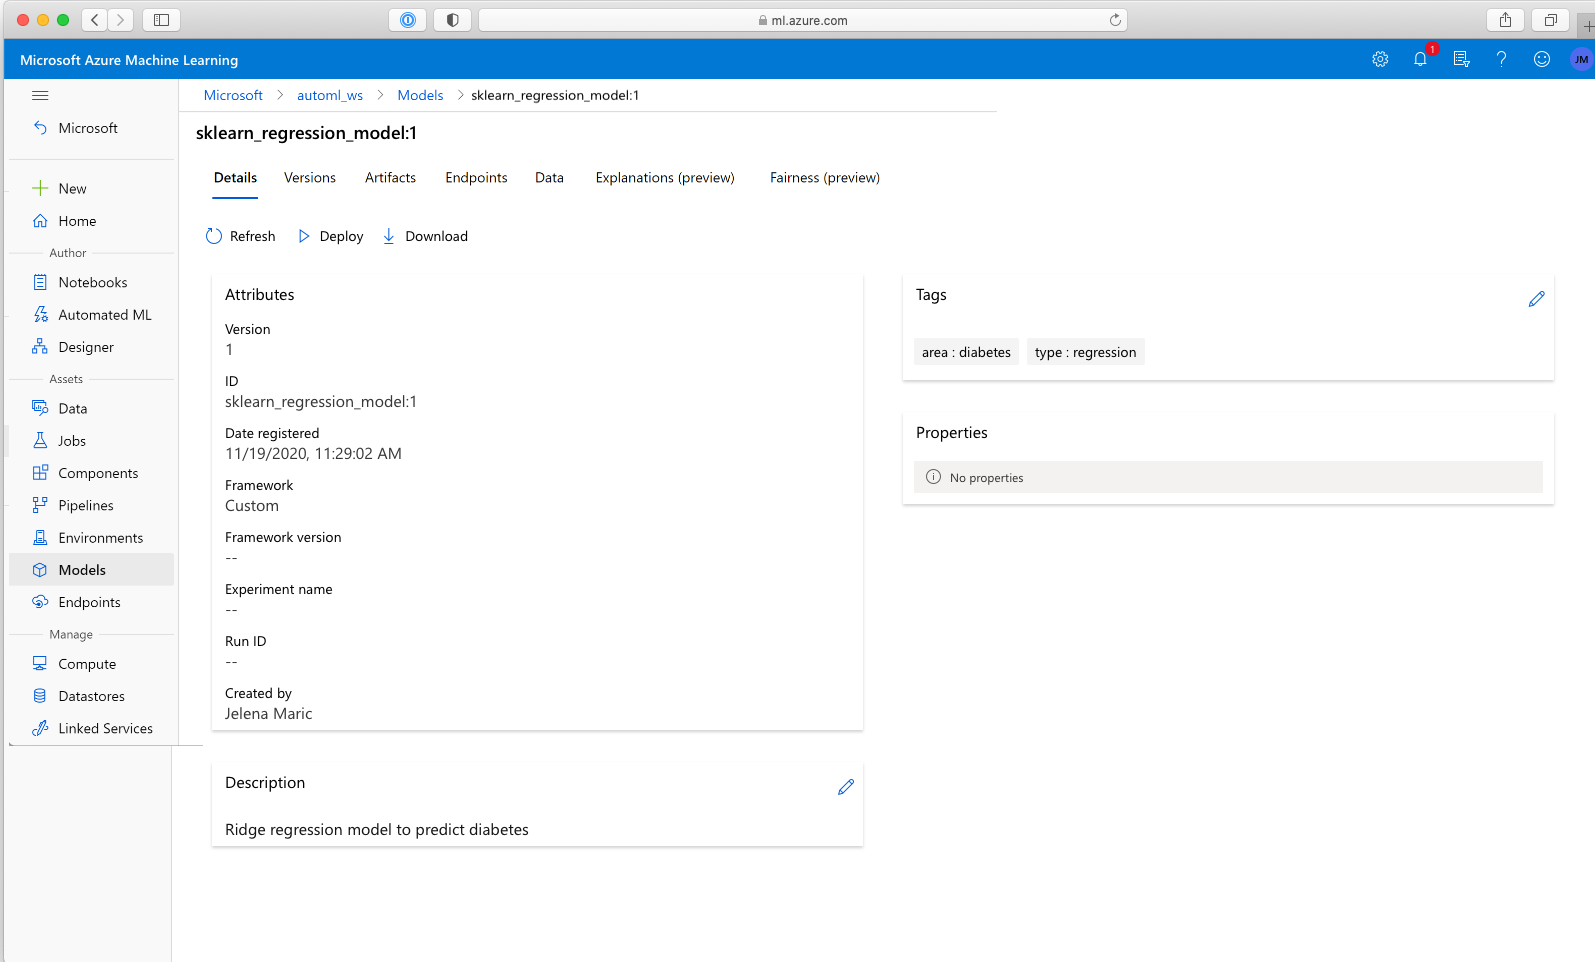Toggle the Safari sidebar button
Screen dimensions: 1595x962
tap(161, 20)
